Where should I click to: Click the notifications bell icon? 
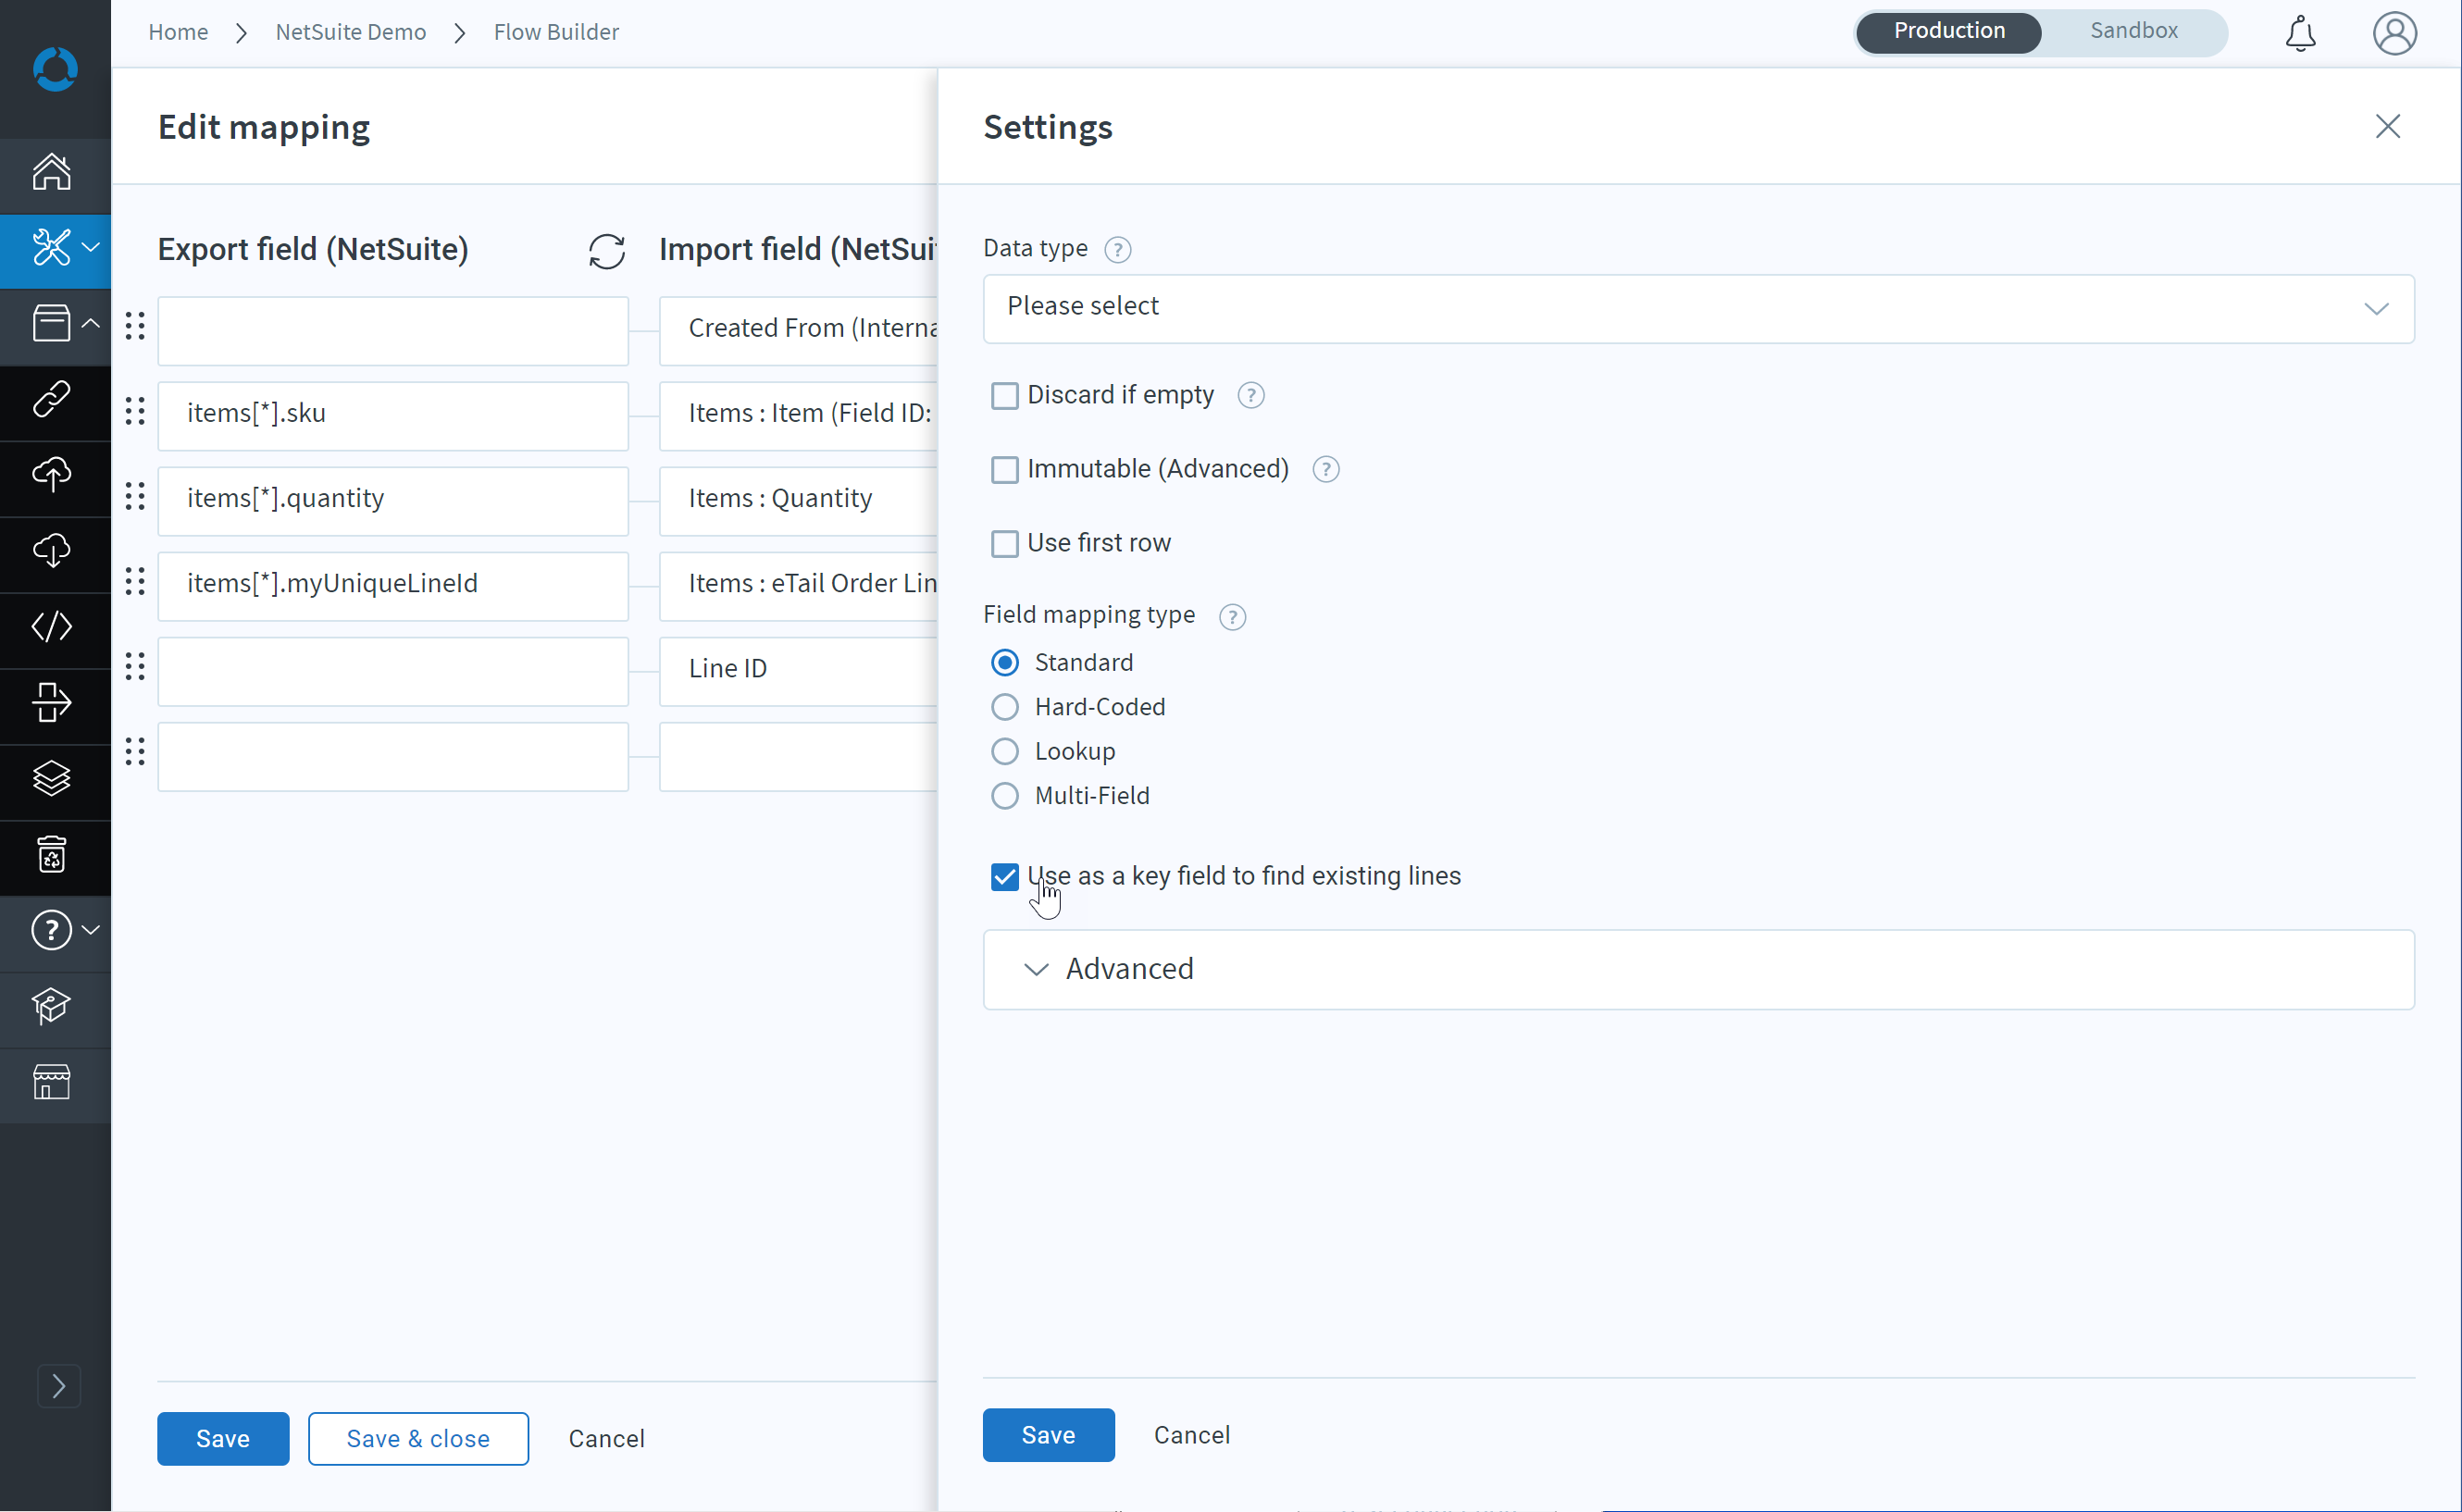[2300, 32]
